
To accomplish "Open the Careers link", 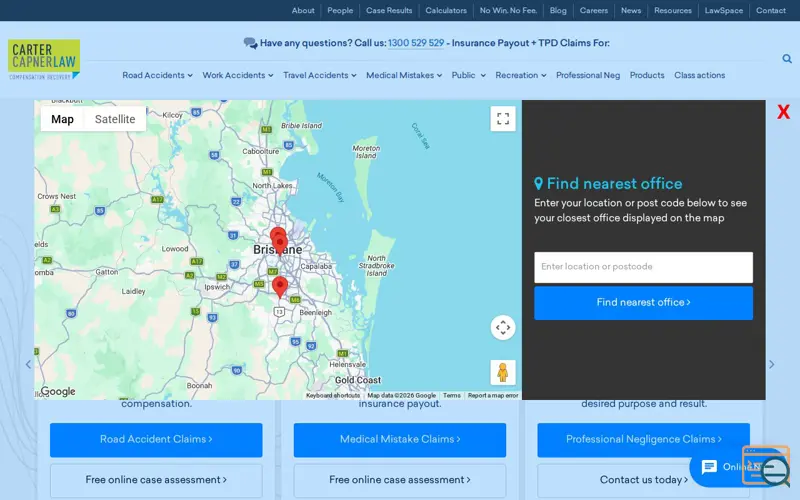I will click(593, 10).
